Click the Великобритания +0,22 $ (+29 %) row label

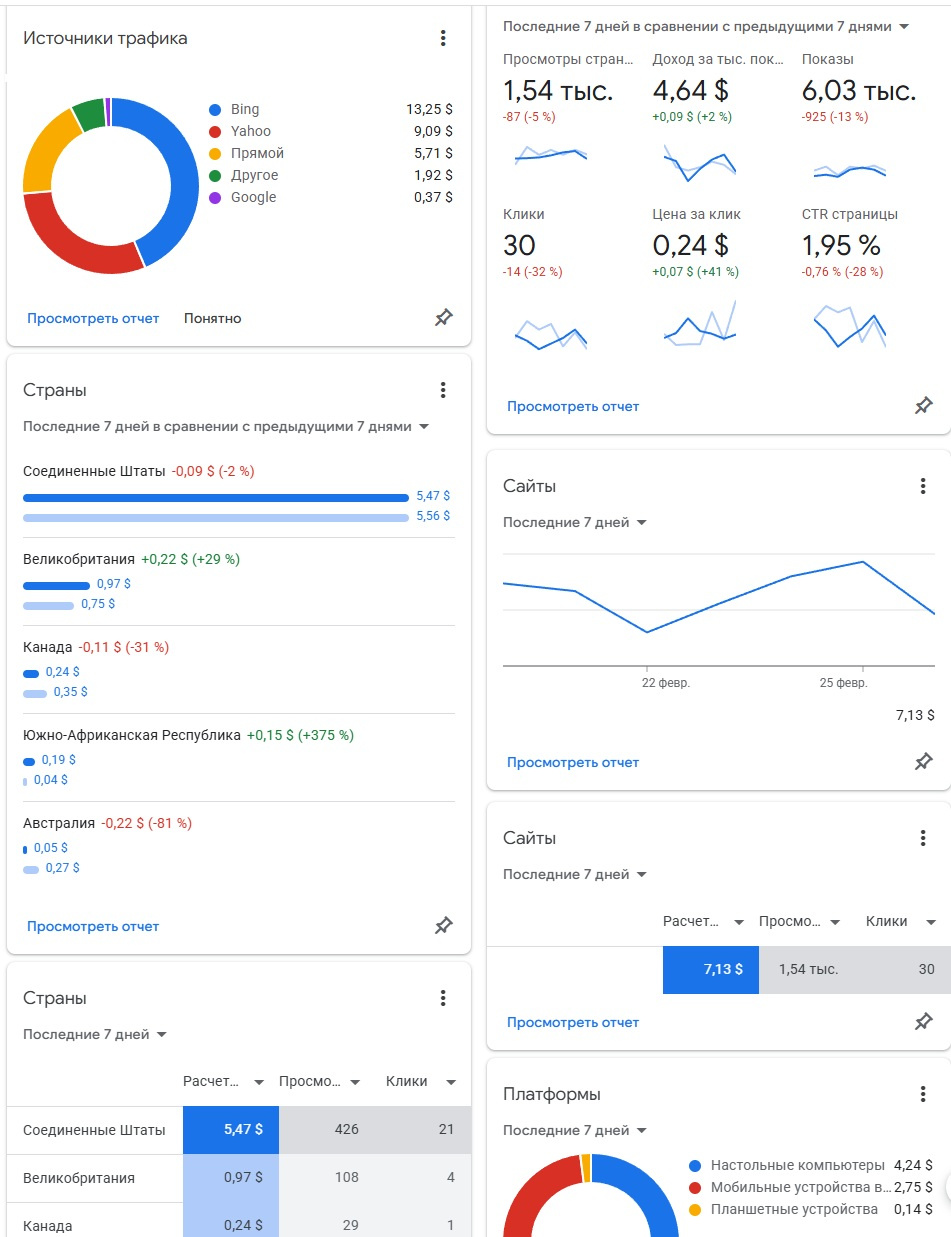pos(131,559)
